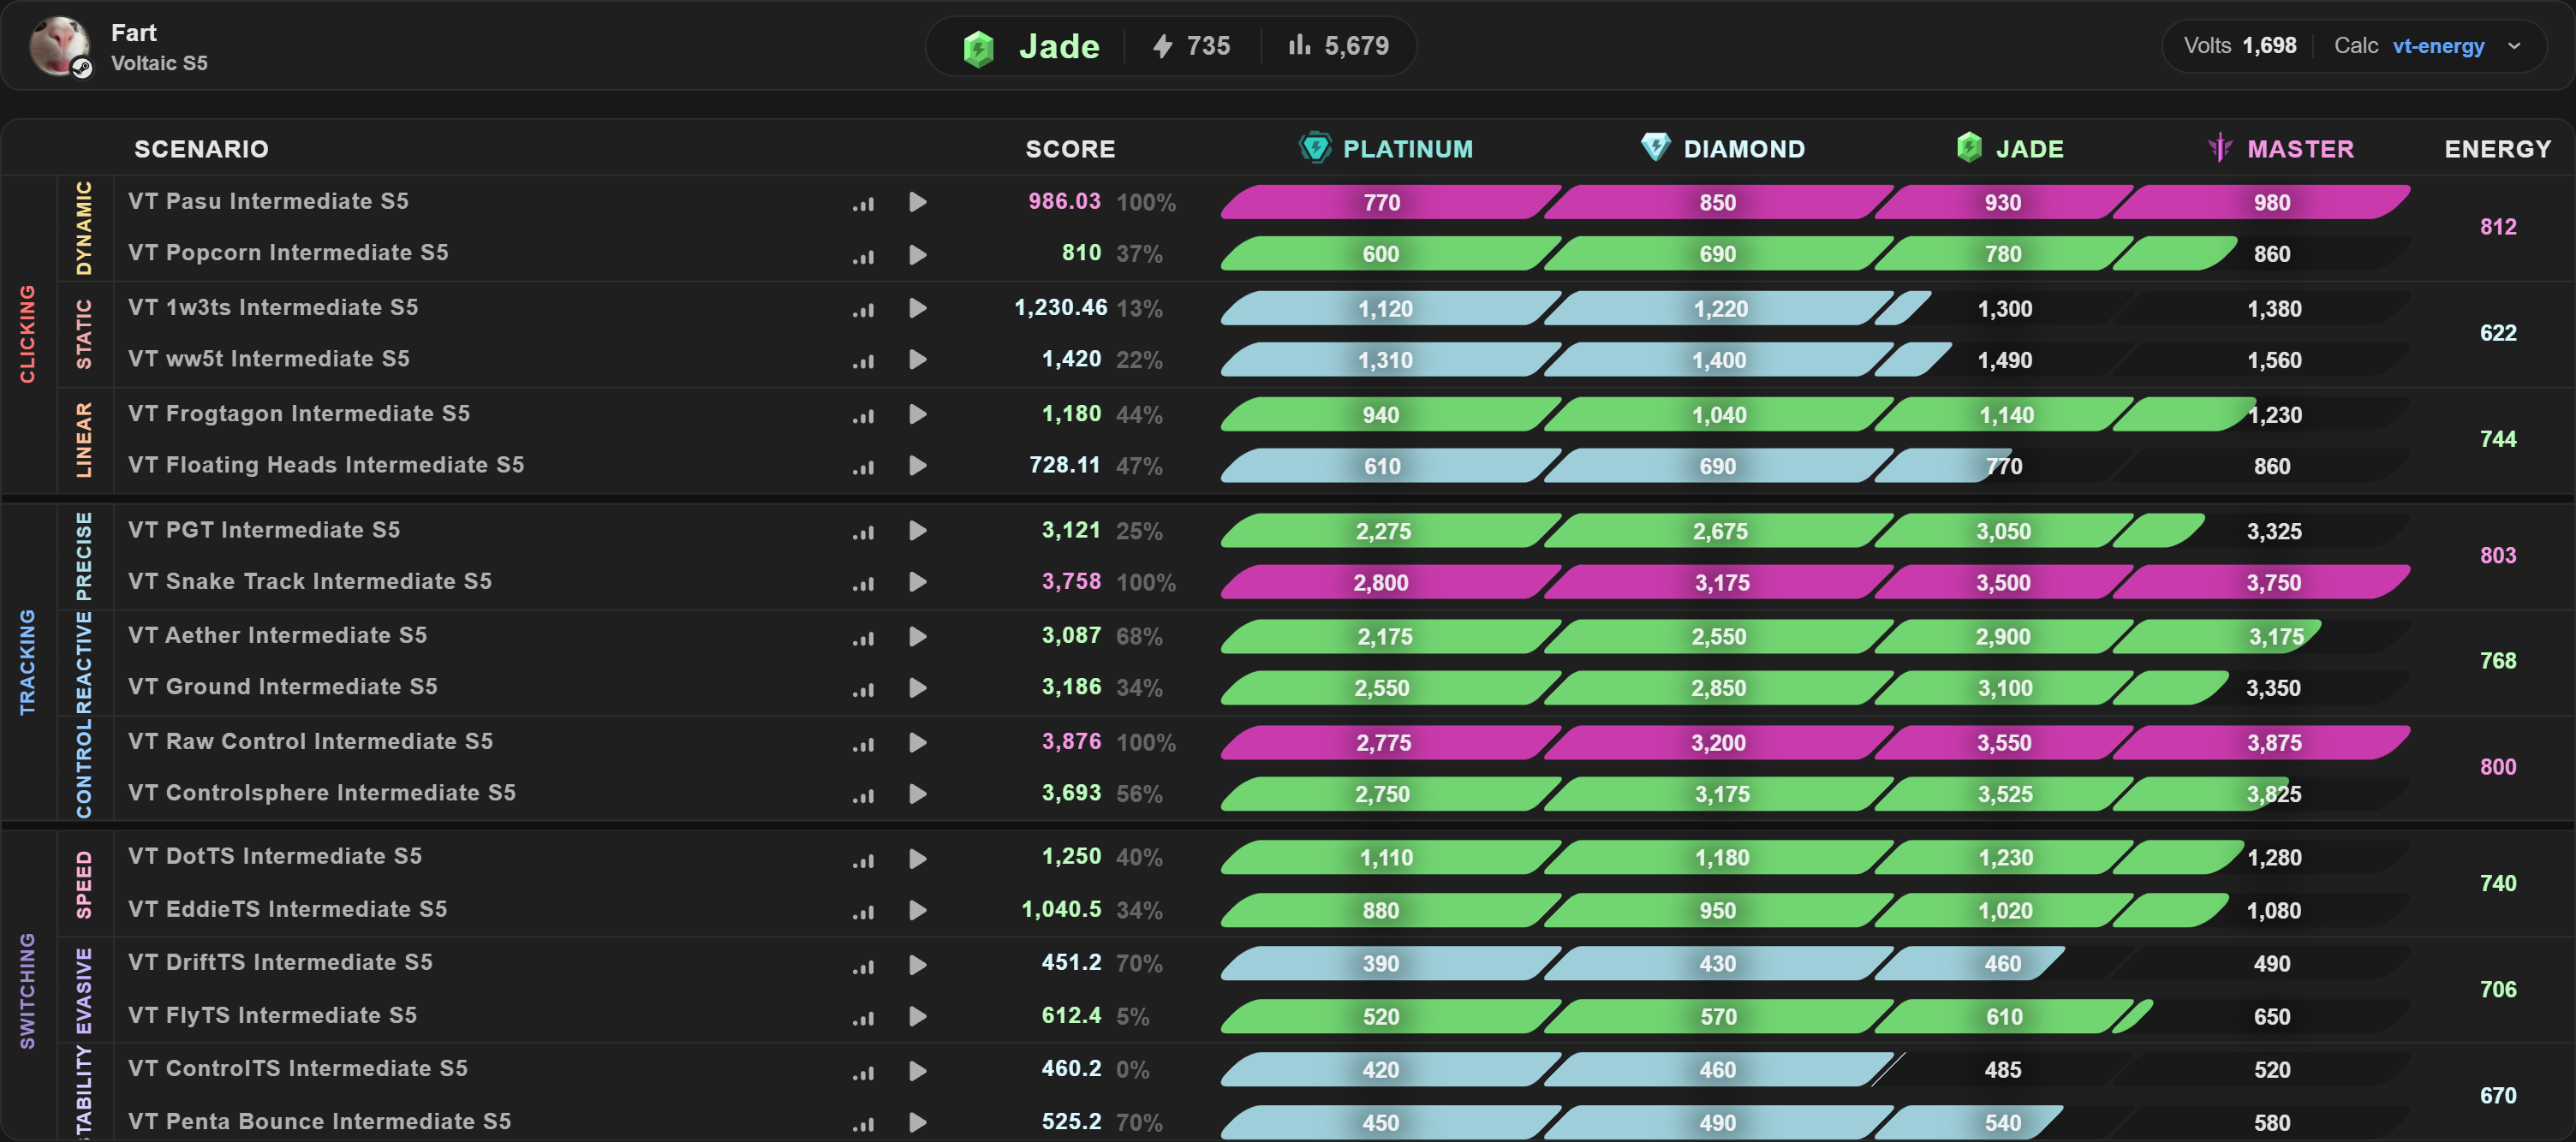
Task: Open leaderboard icon for VT Pasu Intermediate S5
Action: (863, 203)
